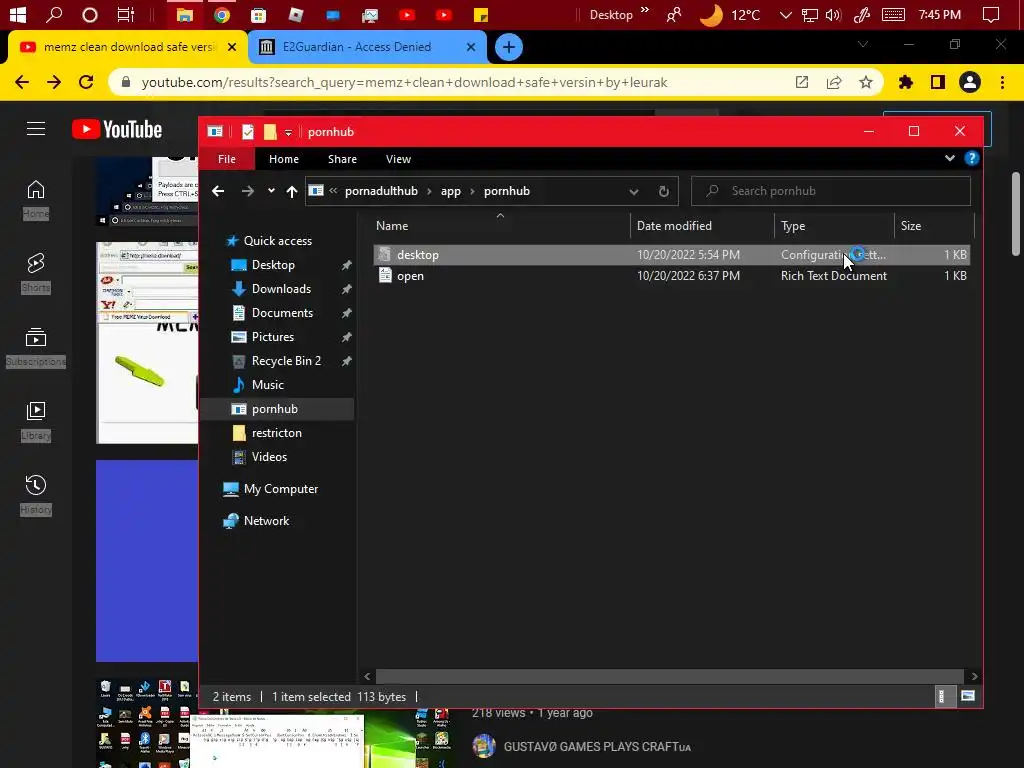Image resolution: width=1024 pixels, height=768 pixels.
Task: Go to YouTube Home in sidebar
Action: pyautogui.click(x=36, y=199)
